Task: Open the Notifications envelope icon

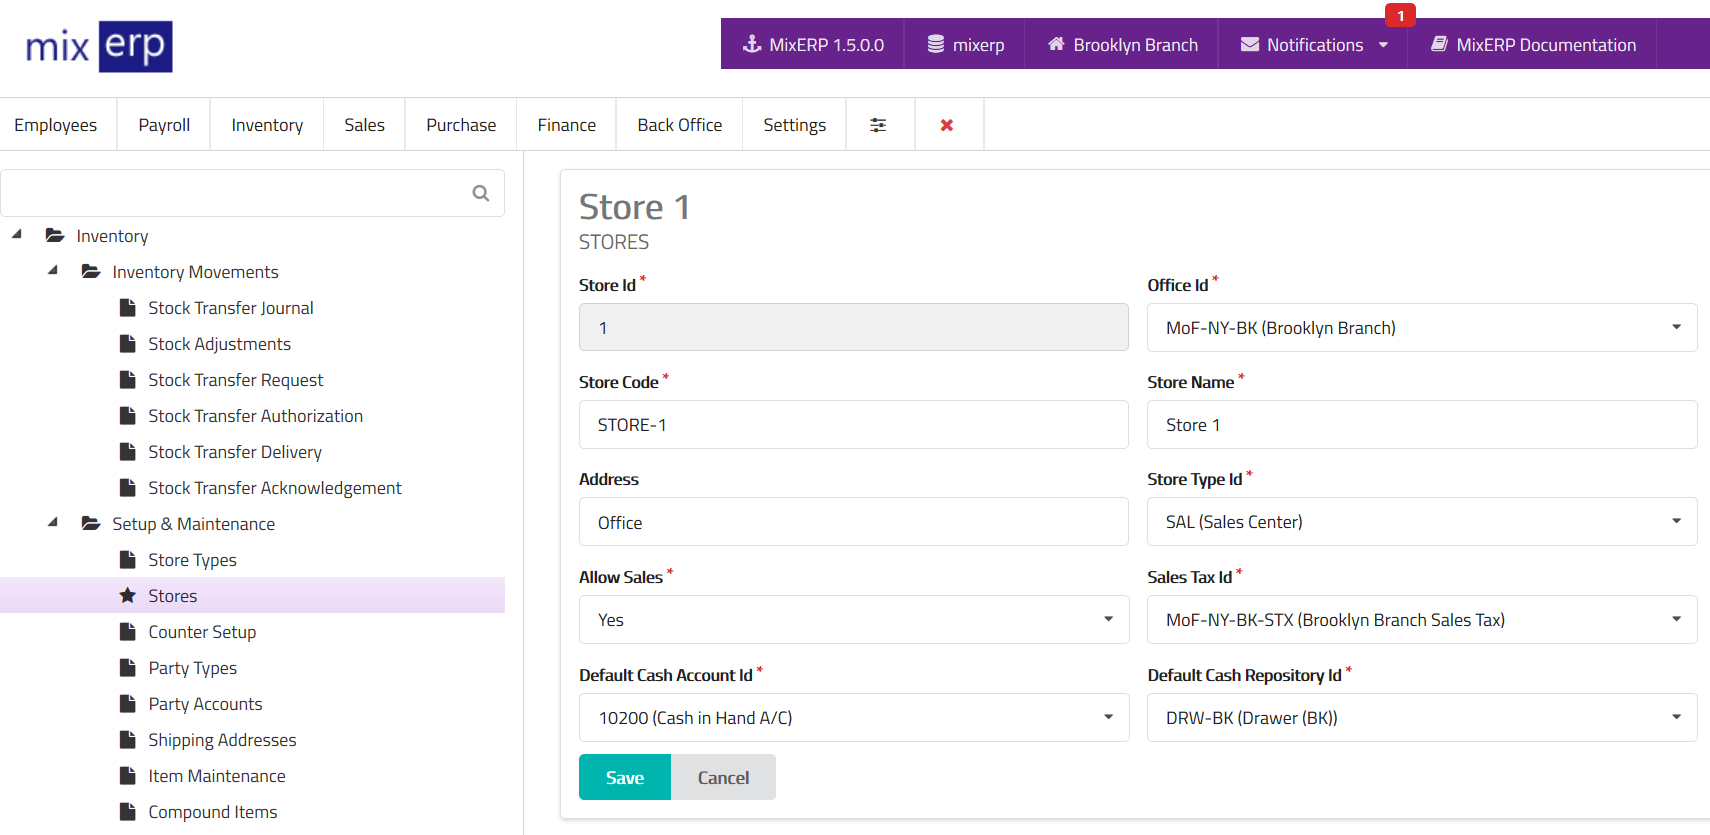Action: point(1250,44)
